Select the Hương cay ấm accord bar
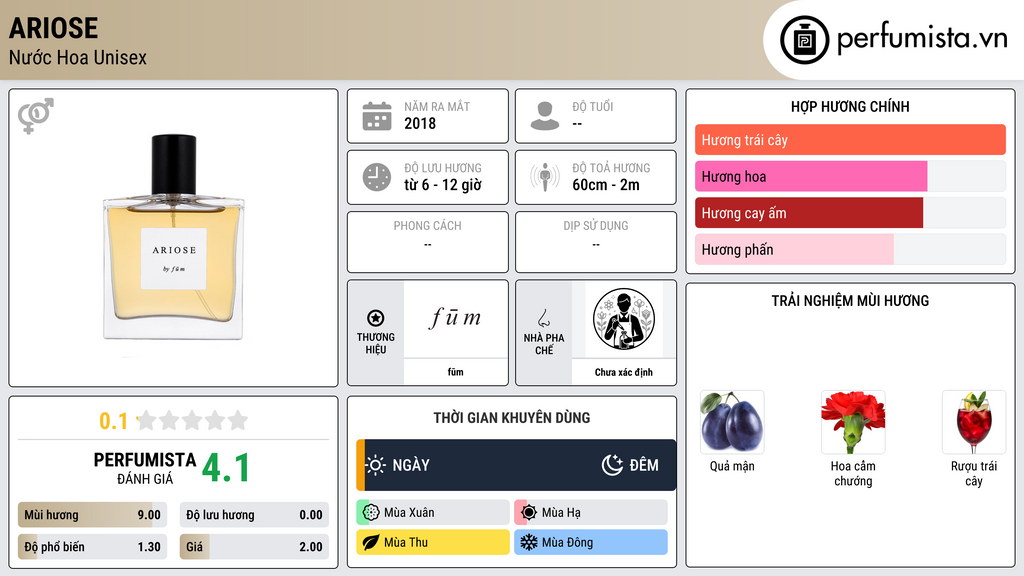This screenshot has height=576, width=1024. click(850, 213)
